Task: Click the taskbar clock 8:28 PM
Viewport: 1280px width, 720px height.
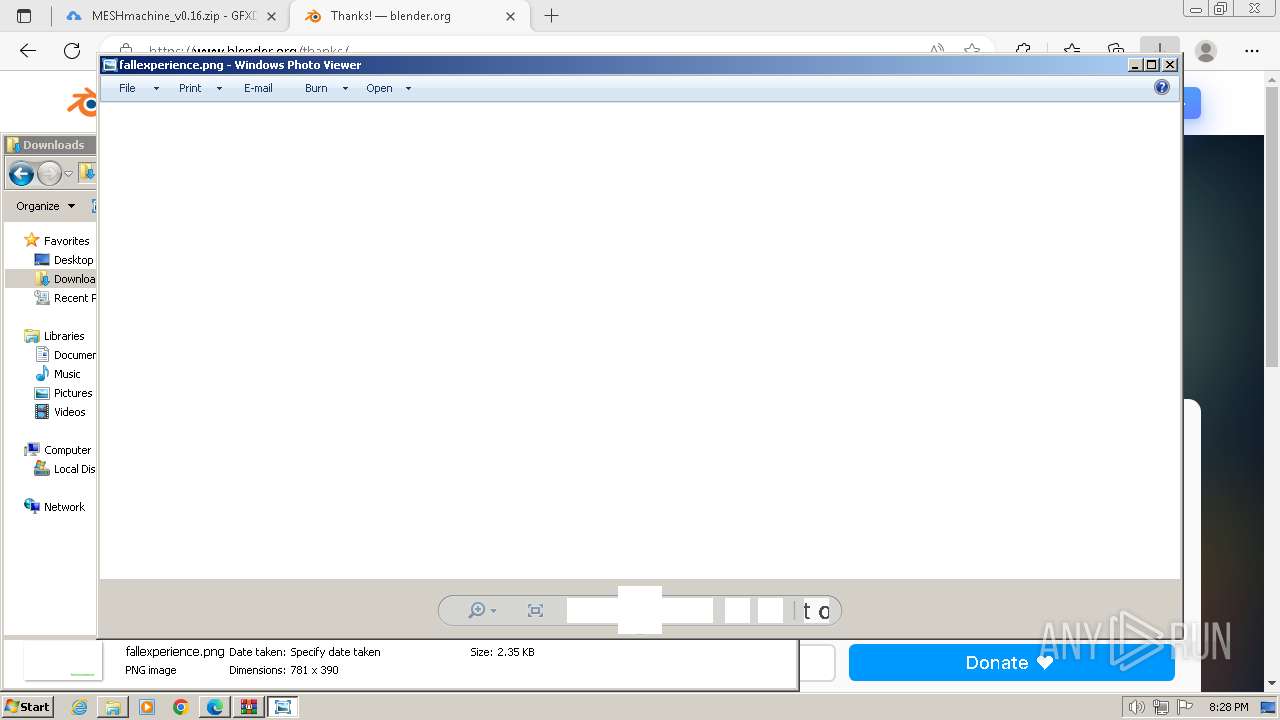Action: (x=1229, y=707)
